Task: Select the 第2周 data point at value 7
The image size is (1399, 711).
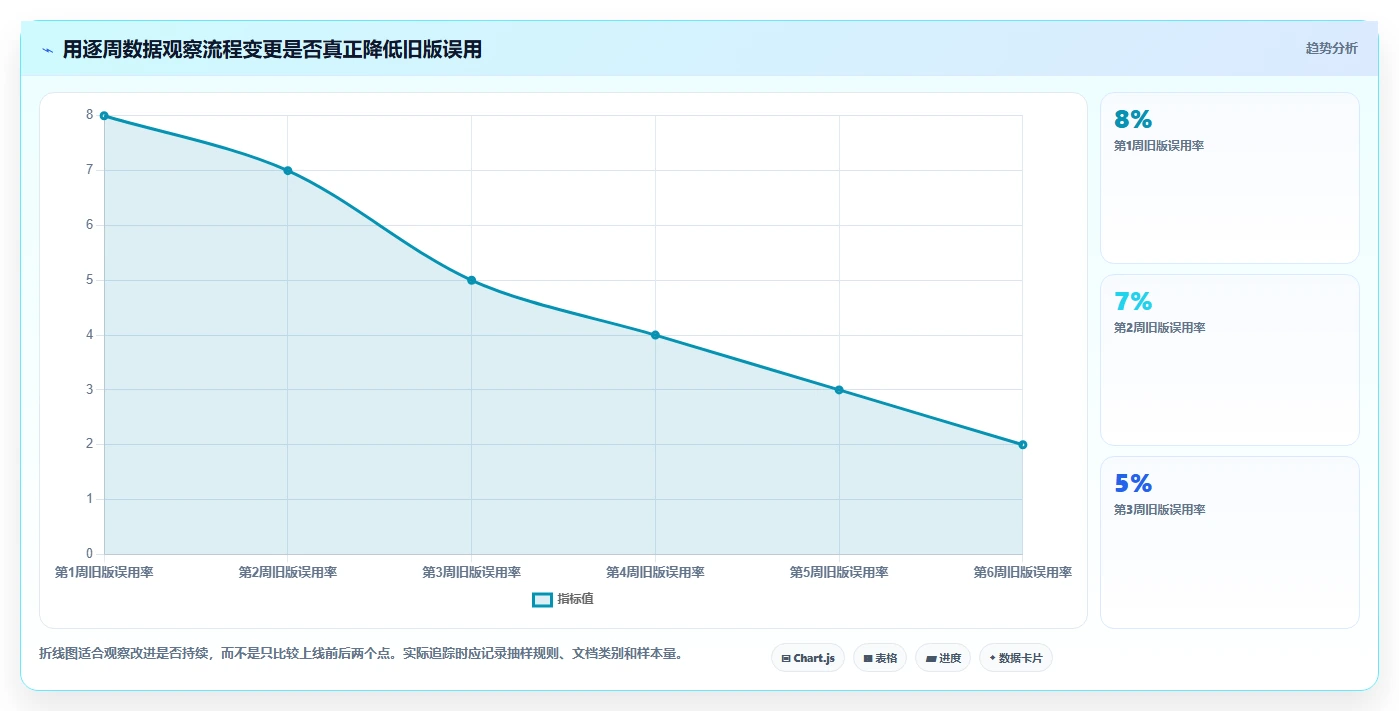Action: pos(288,171)
